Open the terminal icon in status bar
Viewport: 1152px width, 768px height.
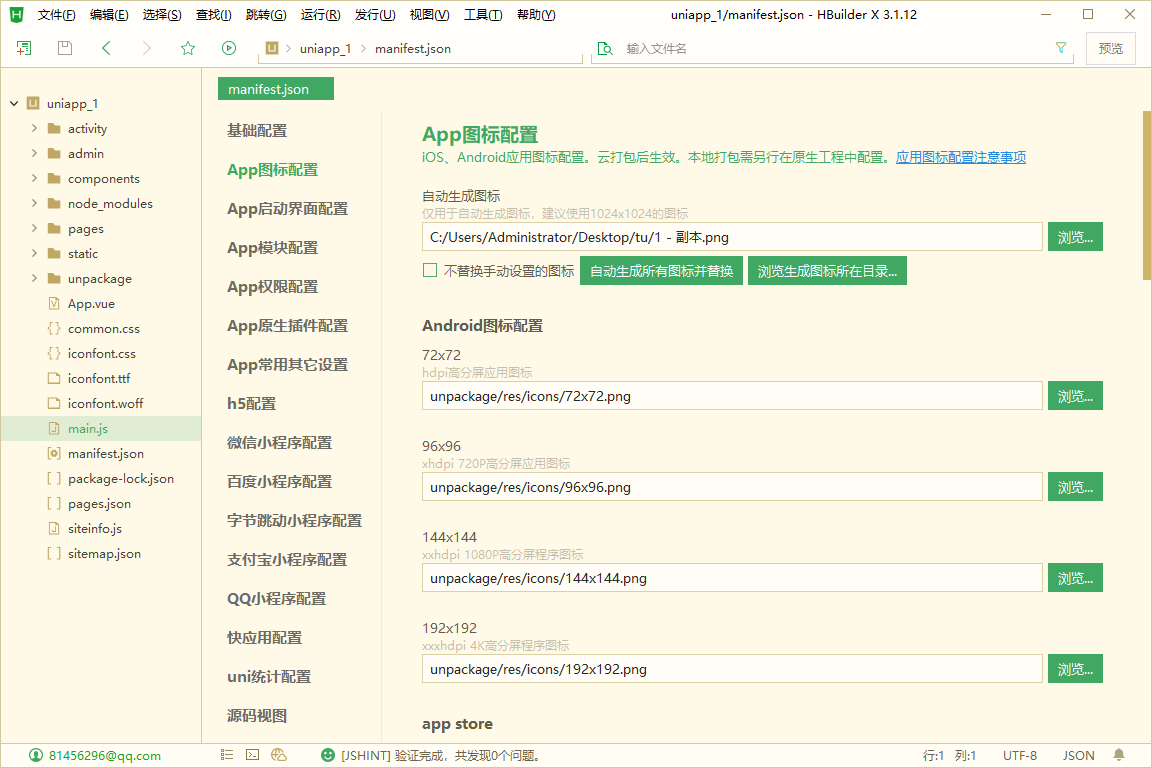(x=253, y=755)
